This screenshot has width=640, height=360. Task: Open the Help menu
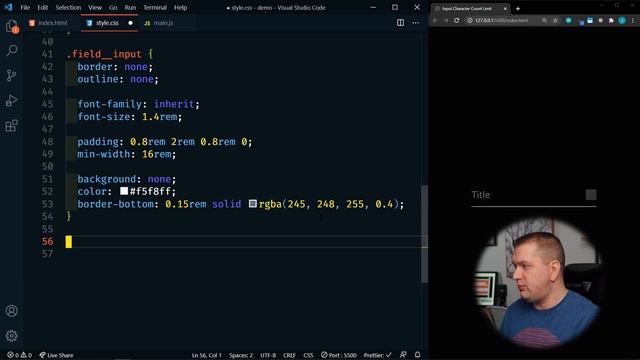180,7
